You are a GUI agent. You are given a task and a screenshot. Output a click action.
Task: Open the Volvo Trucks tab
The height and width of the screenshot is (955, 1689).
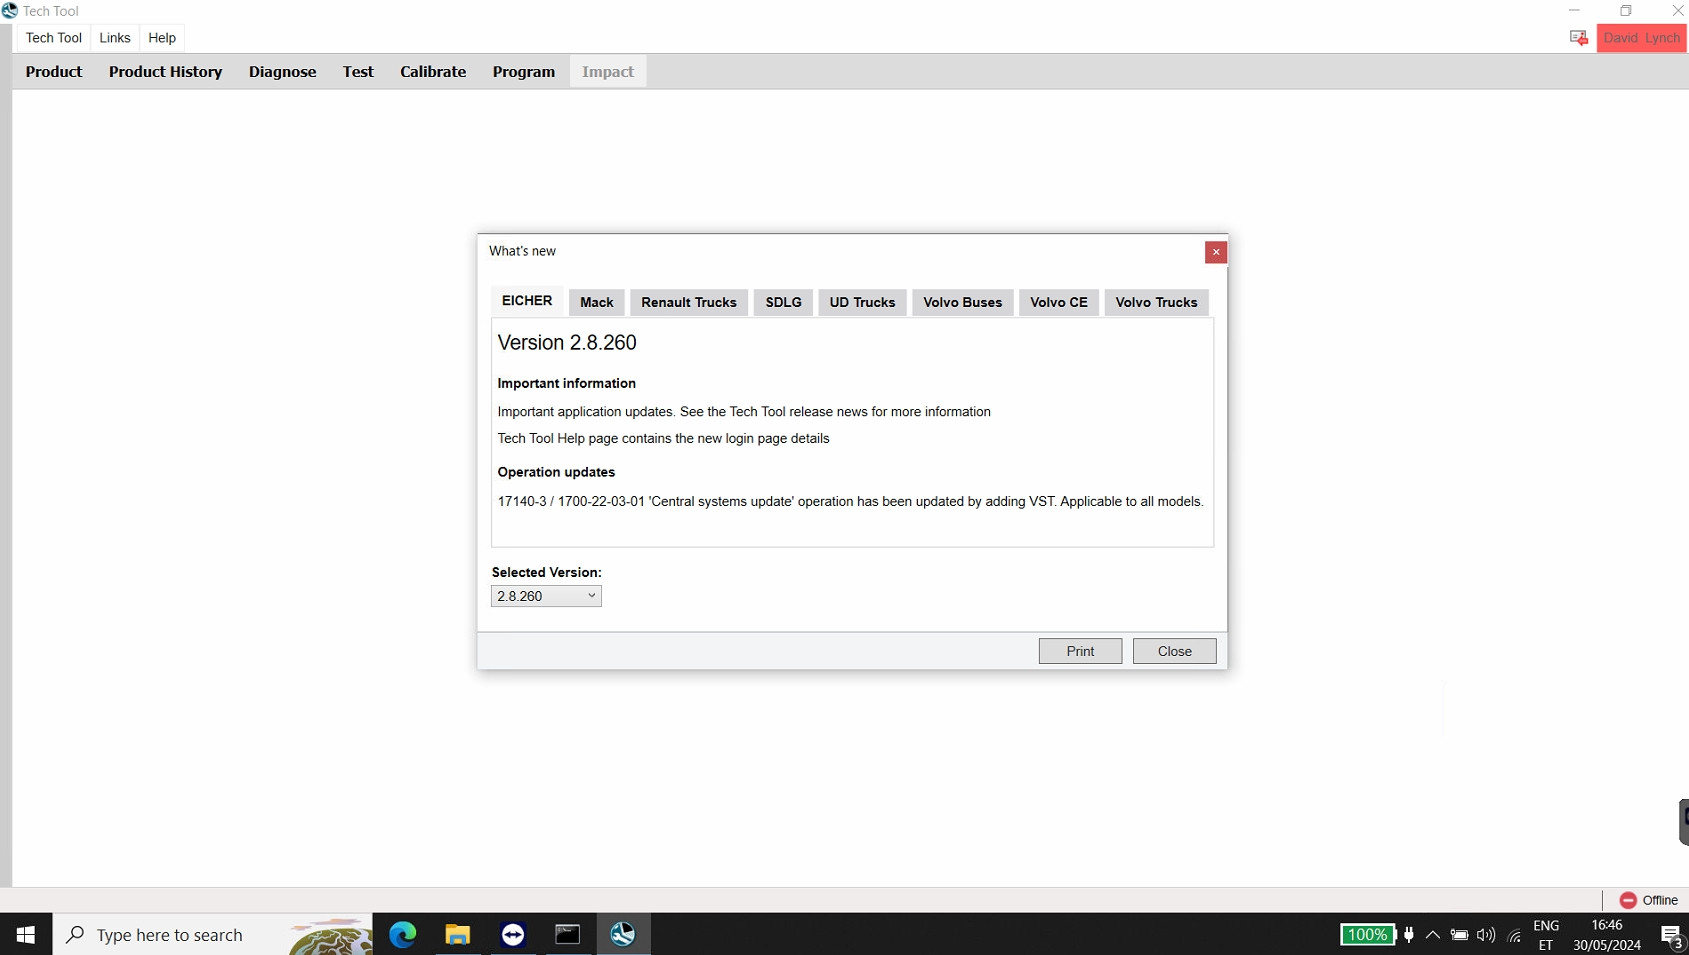point(1157,303)
